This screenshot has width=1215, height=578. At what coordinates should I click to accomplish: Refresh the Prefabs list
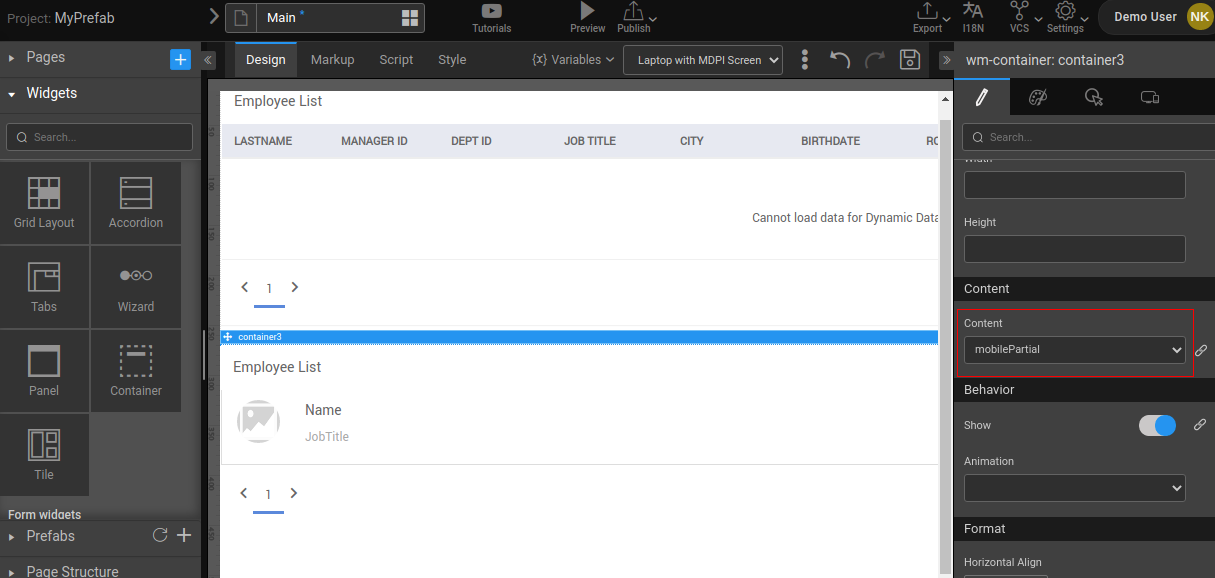159,536
